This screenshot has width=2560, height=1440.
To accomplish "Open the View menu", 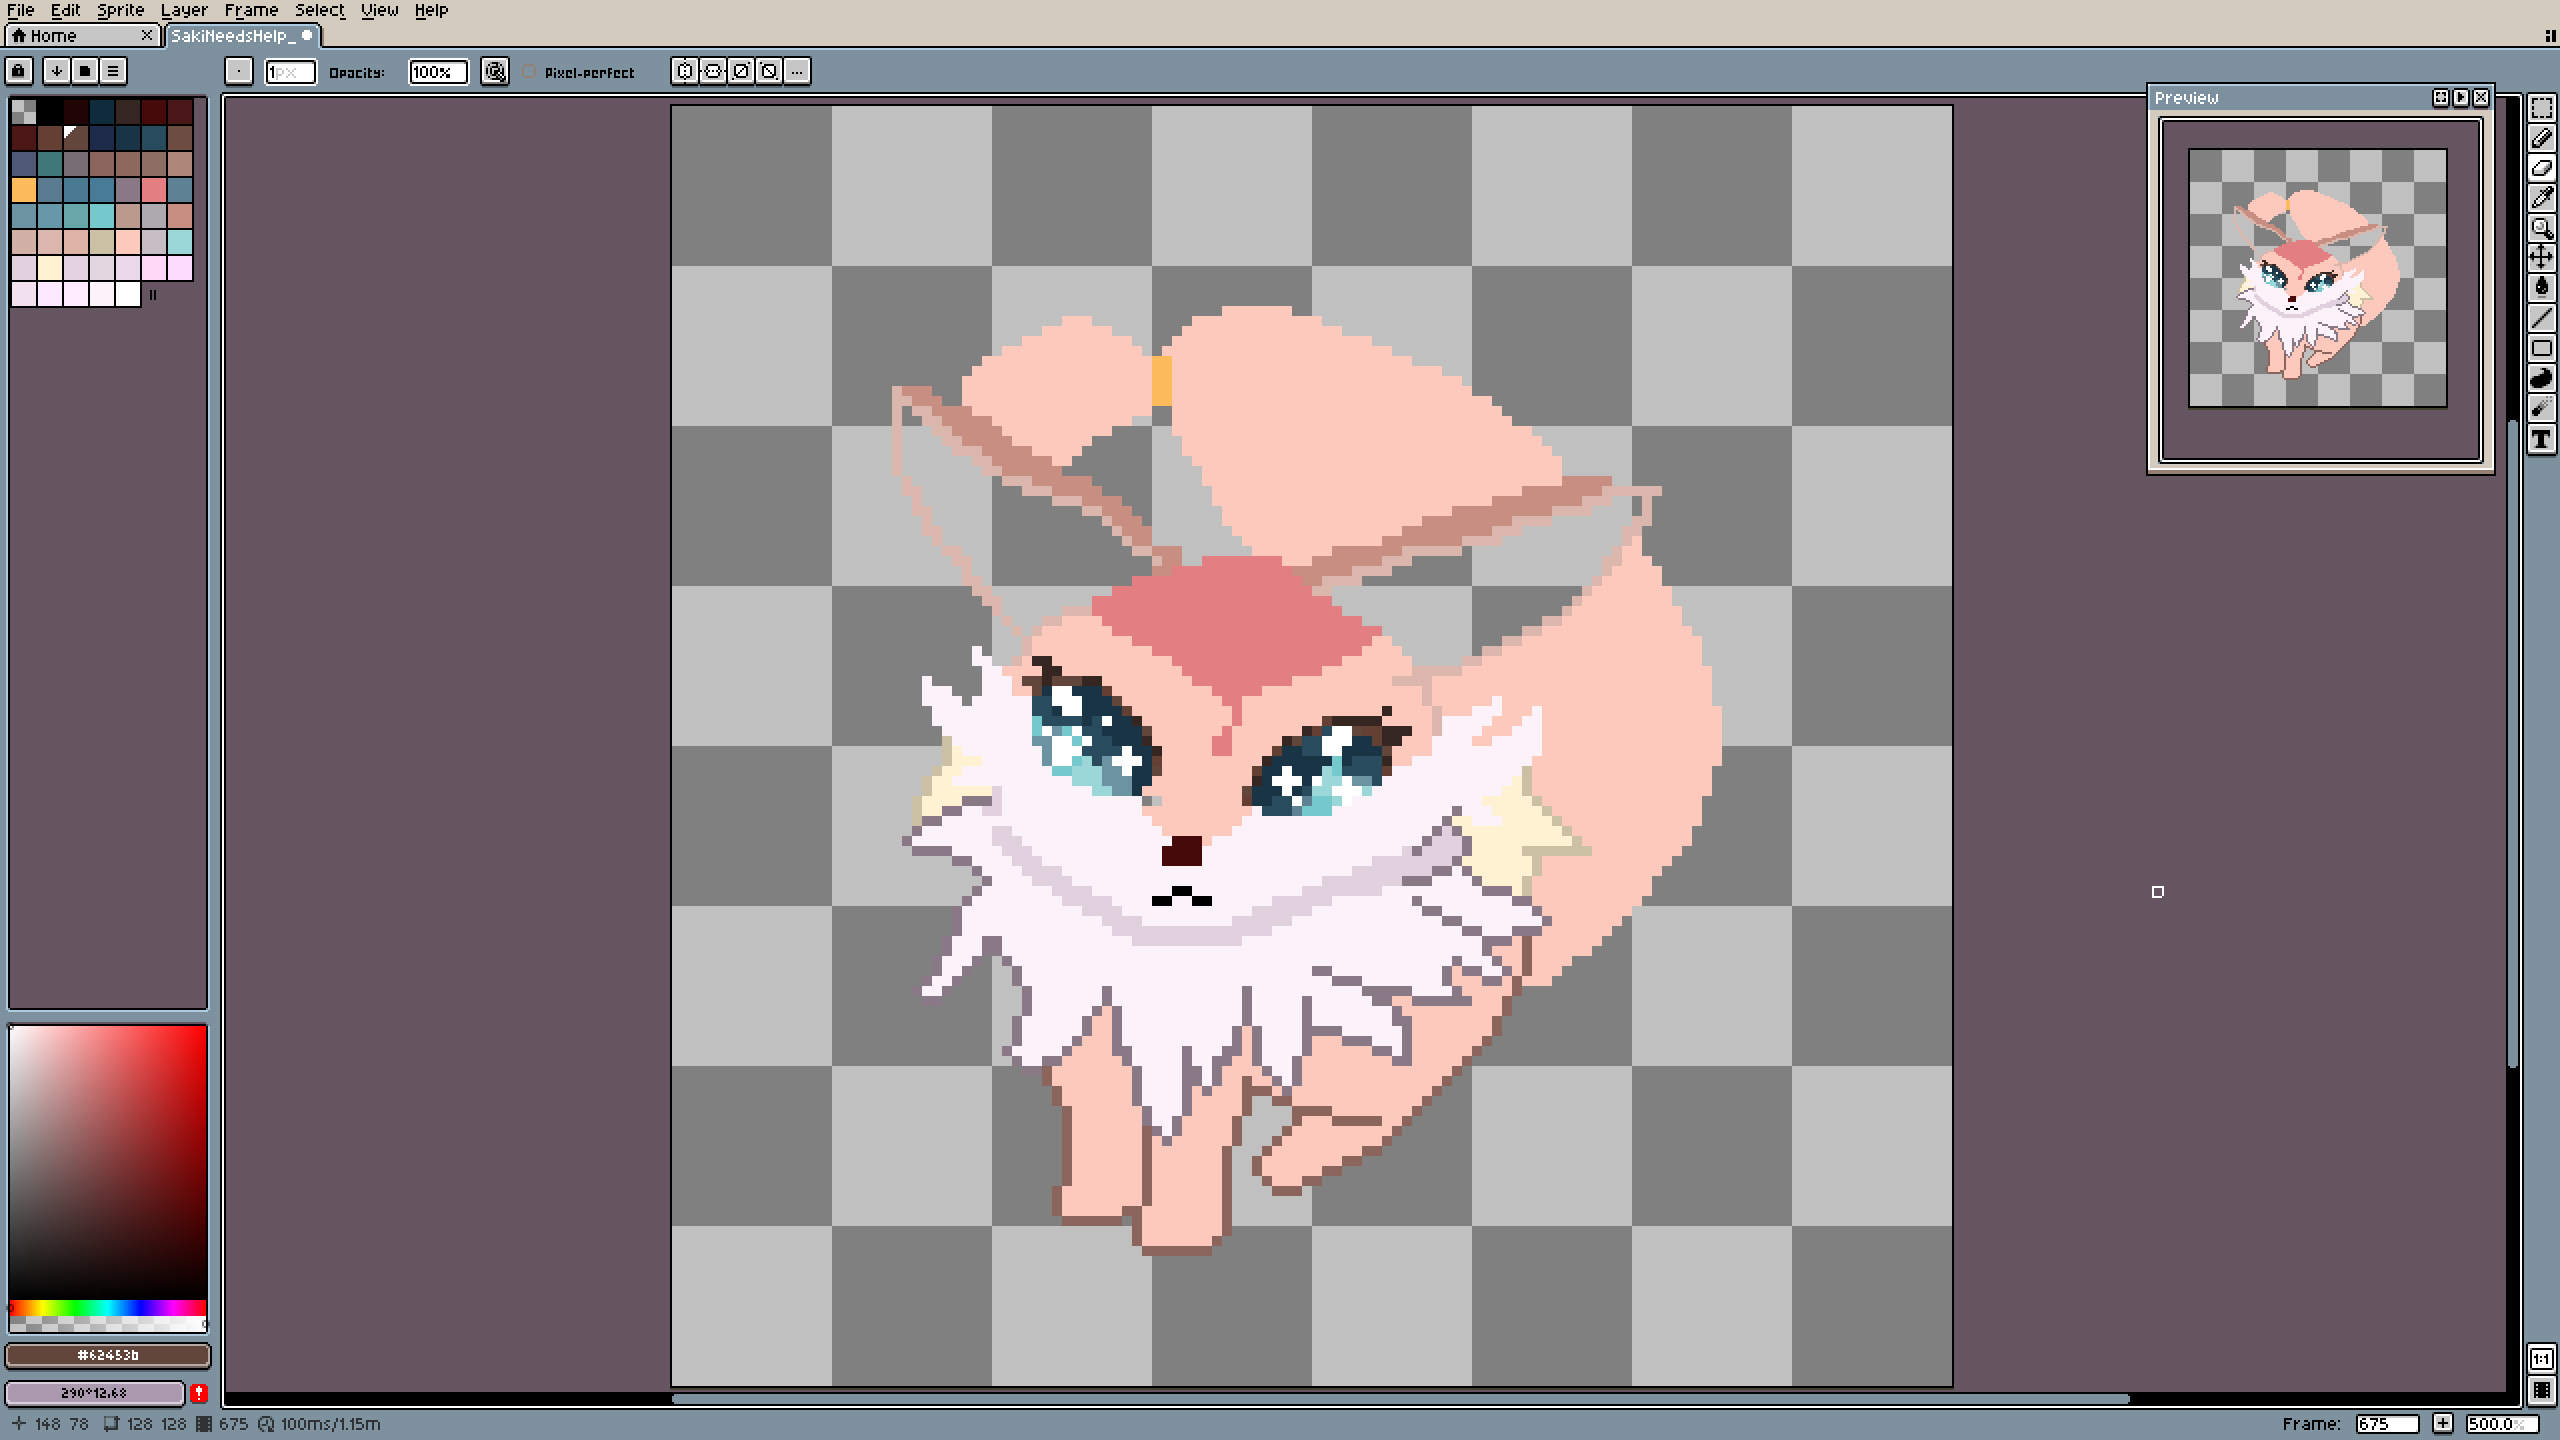I will pos(380,10).
